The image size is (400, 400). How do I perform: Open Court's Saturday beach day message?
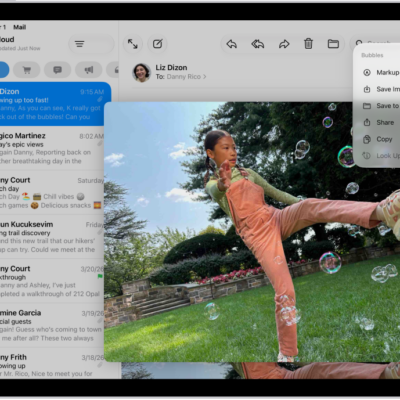tap(52, 192)
